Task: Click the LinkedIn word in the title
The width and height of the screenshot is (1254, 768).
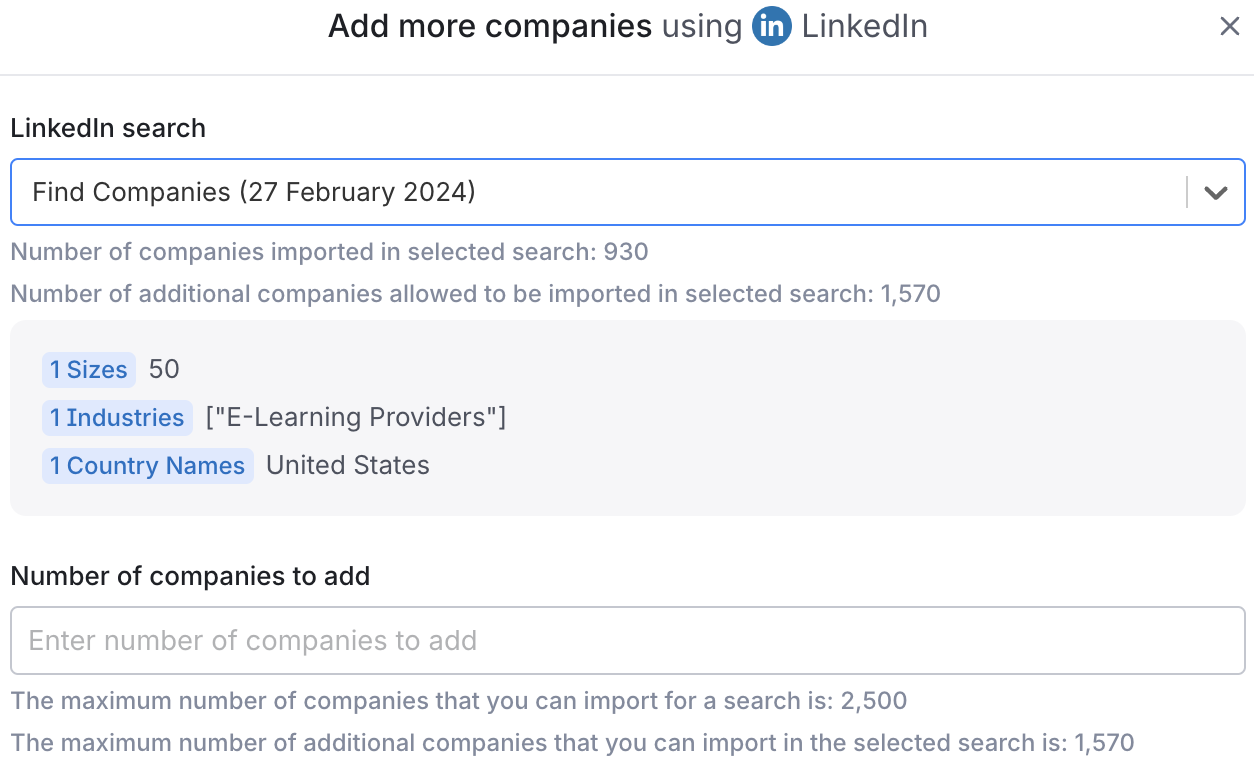Action: (x=864, y=27)
